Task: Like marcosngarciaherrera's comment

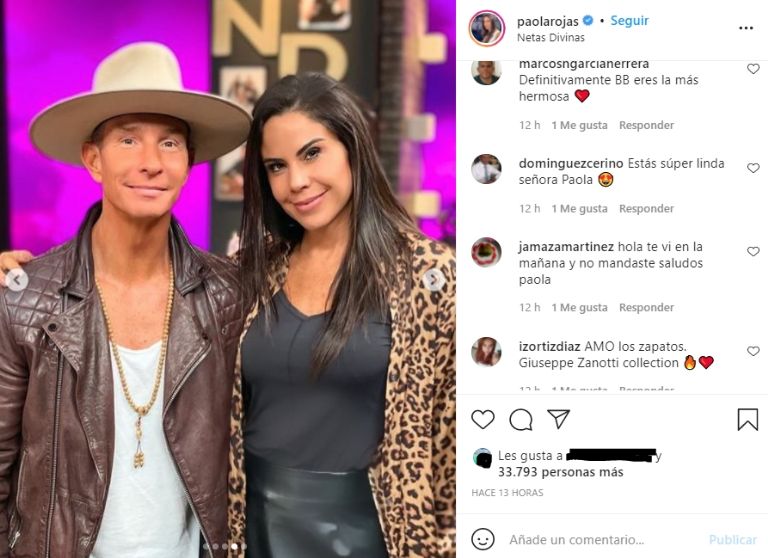Action: pyautogui.click(x=753, y=69)
